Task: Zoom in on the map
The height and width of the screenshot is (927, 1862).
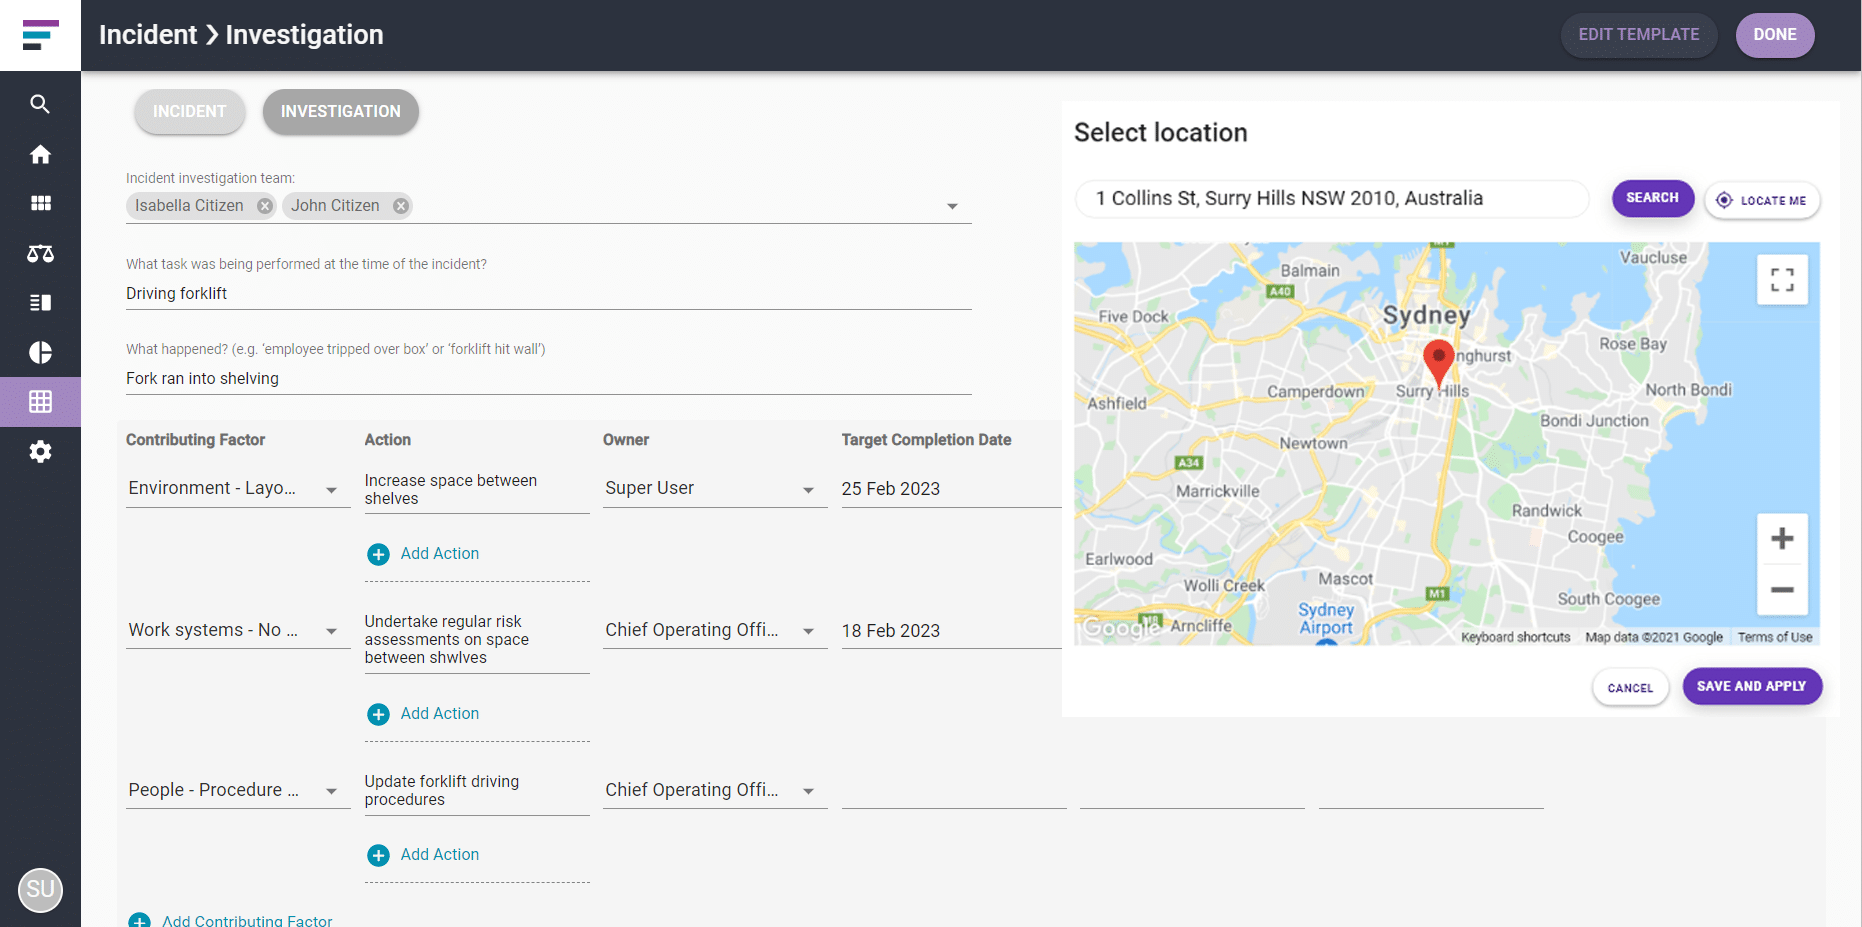Action: click(x=1782, y=539)
